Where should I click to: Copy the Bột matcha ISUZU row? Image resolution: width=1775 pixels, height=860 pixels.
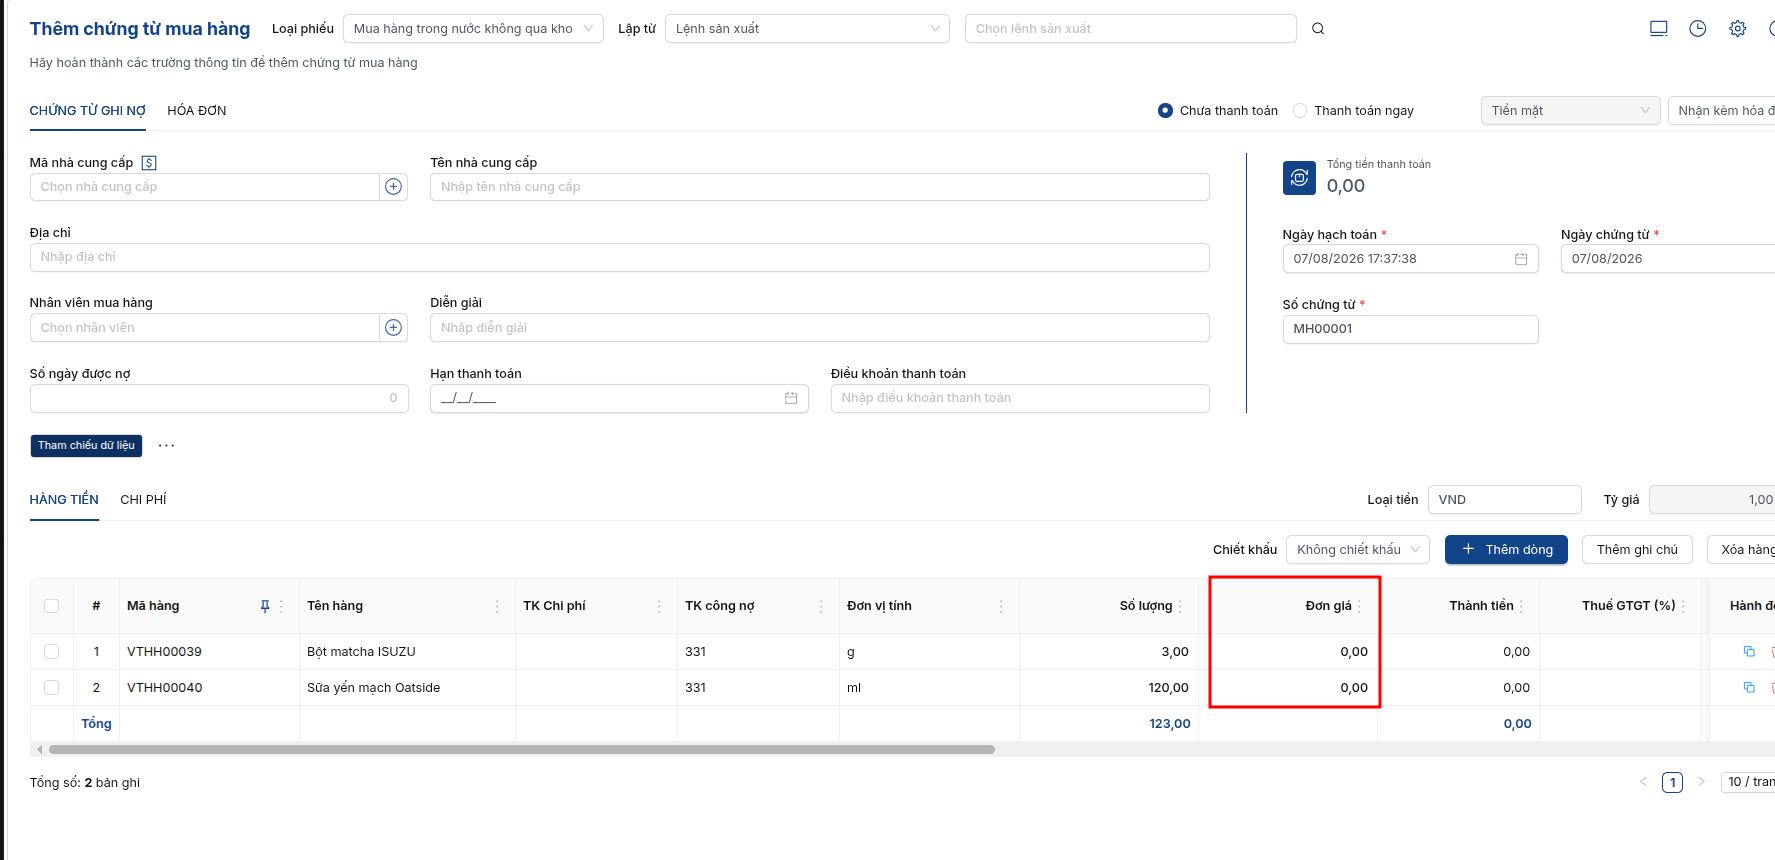1749,652
